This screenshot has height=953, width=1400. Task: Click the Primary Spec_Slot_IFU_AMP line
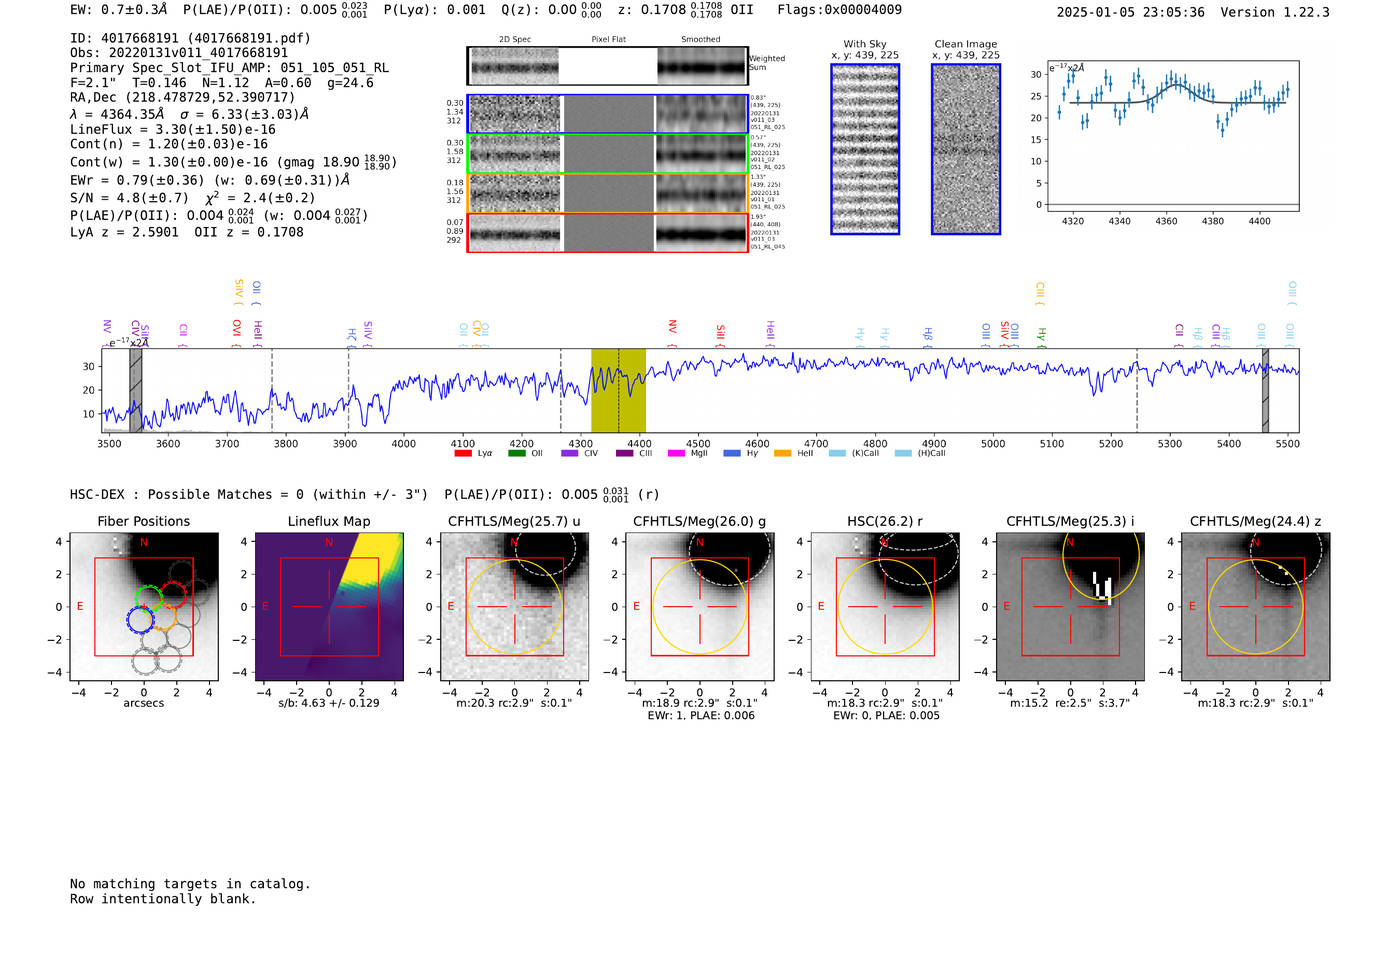[x=230, y=68]
